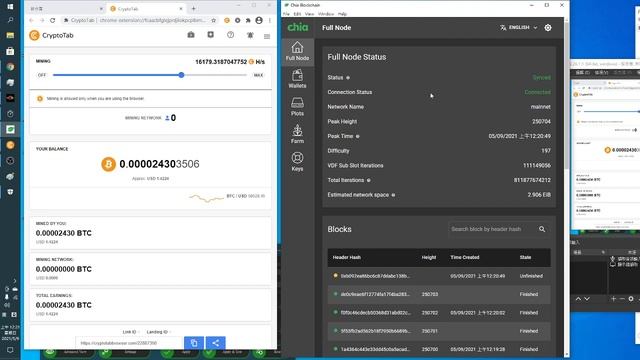Expand the Landing ID dropdown

click(158, 332)
